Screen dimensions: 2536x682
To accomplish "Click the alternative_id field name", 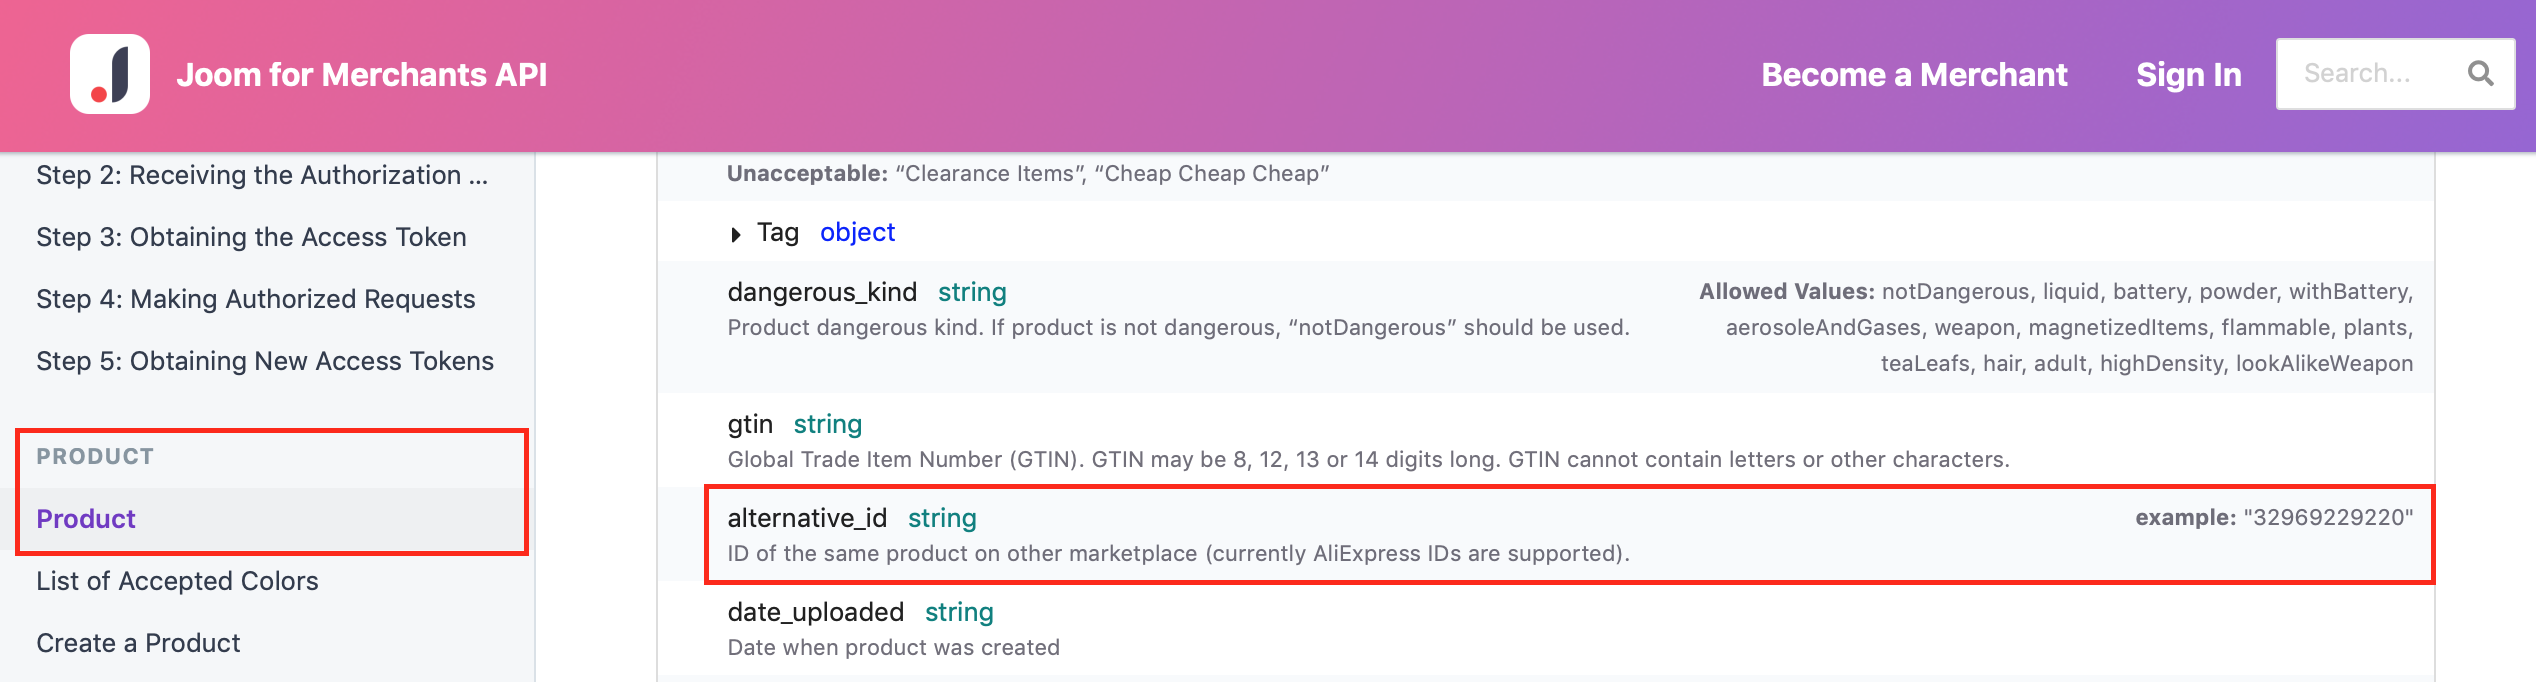I will pyautogui.click(x=807, y=518).
